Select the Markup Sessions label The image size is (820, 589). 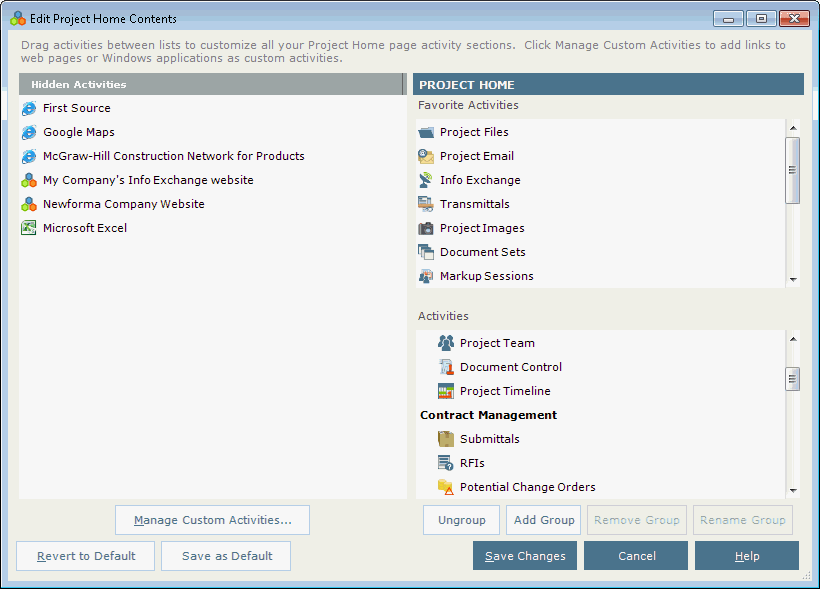coord(487,276)
